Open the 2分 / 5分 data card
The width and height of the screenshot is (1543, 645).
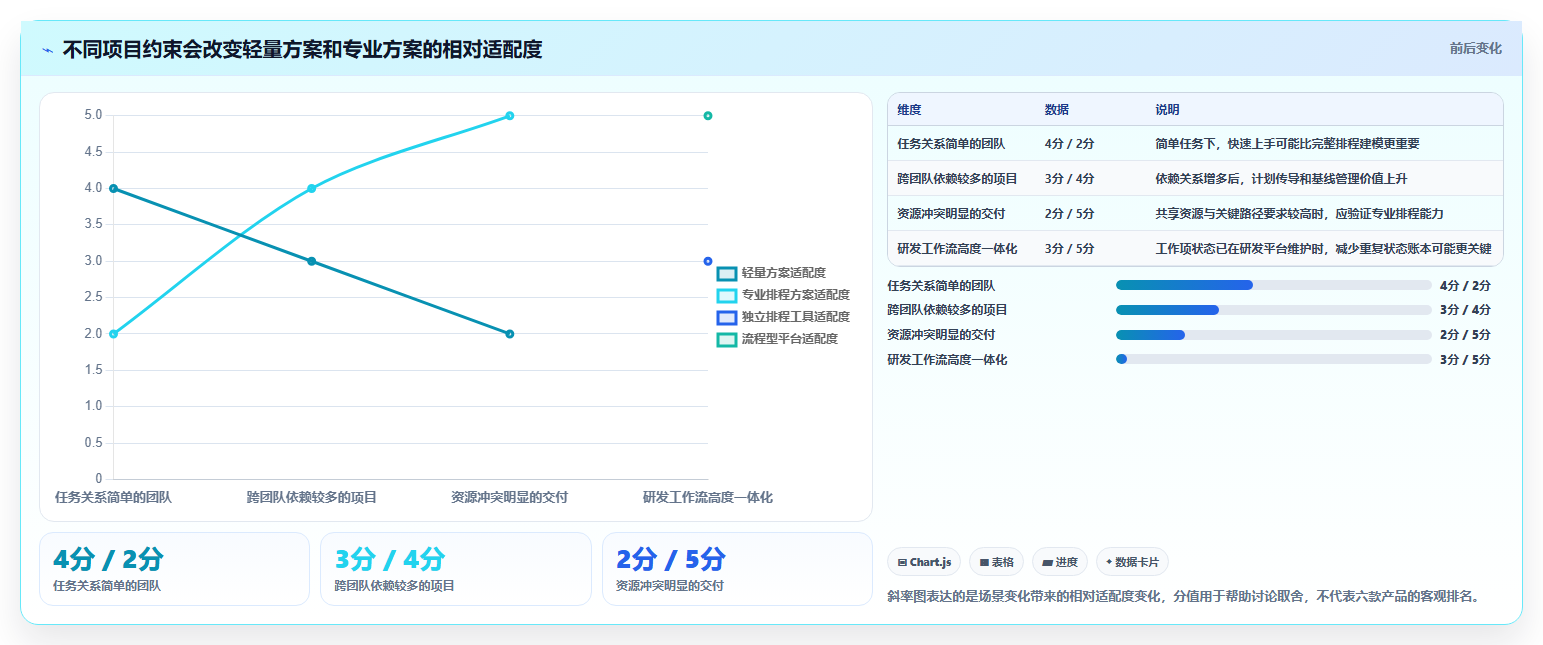coord(737,569)
